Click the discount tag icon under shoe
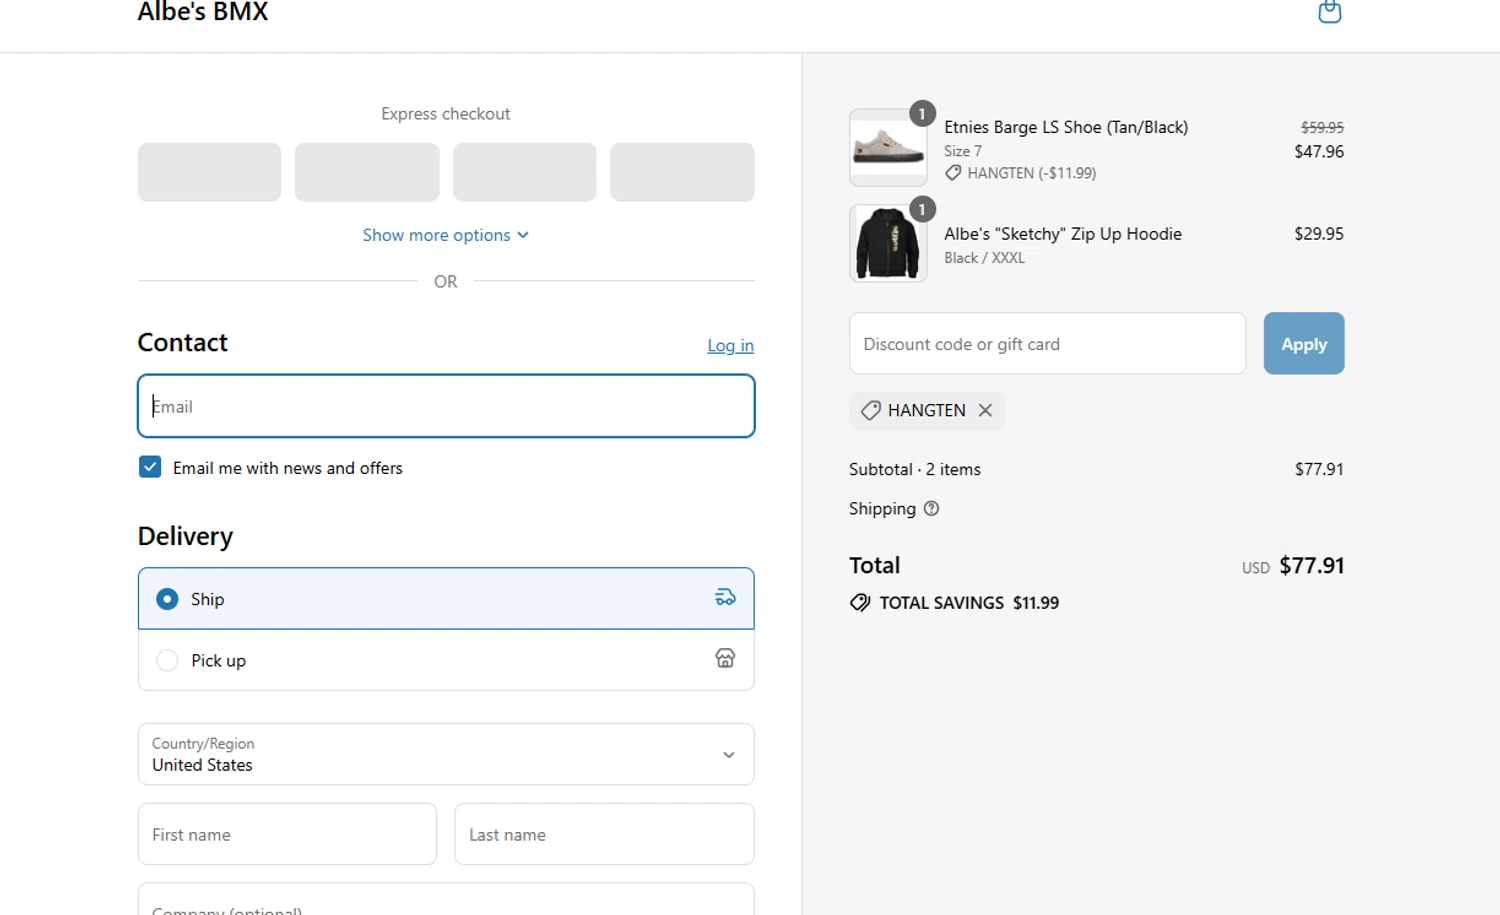Image resolution: width=1500 pixels, height=915 pixels. 953,173
